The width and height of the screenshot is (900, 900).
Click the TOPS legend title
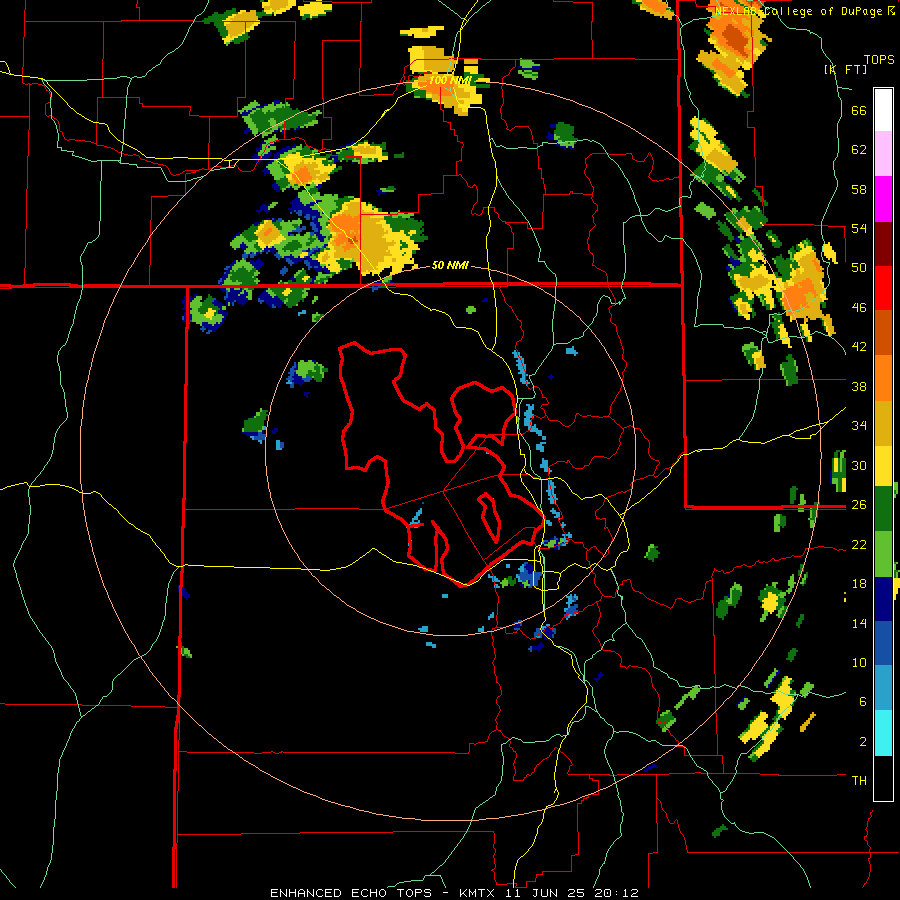coord(879,59)
